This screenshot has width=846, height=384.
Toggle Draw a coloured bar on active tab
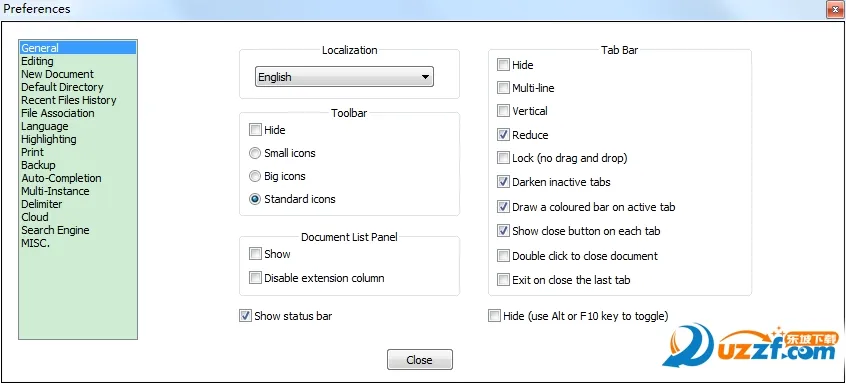pyautogui.click(x=503, y=207)
